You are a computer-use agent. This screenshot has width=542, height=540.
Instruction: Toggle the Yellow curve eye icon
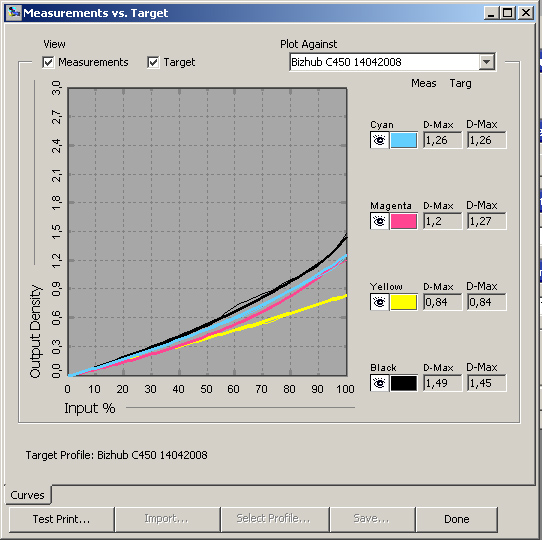379,302
